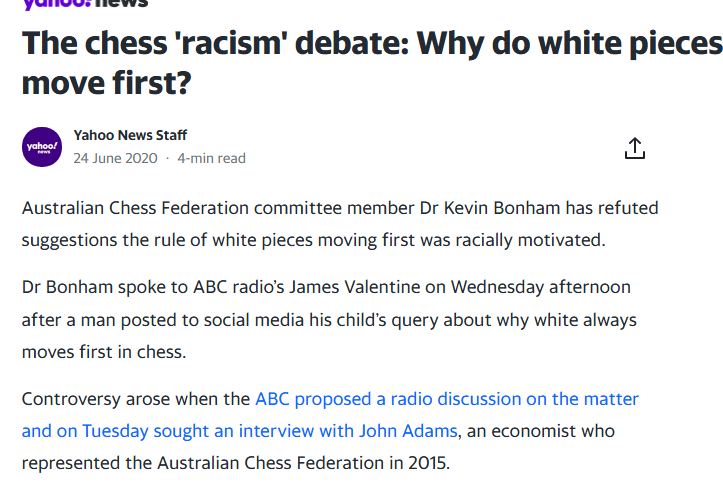Click the phrase 'moves first in chess.'
The height and width of the screenshot is (494, 723).
[x=104, y=352]
